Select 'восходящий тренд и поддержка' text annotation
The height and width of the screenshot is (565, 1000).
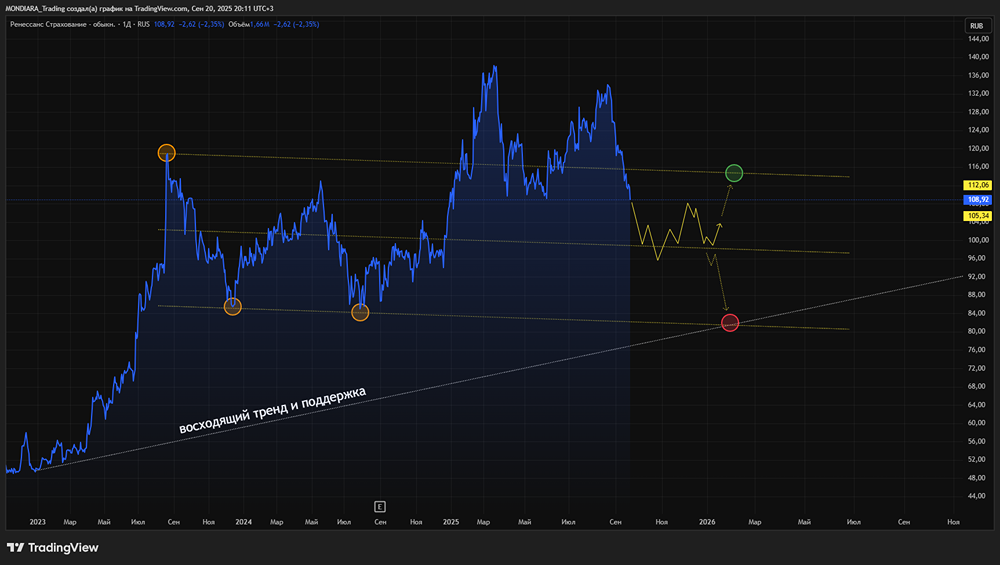tap(272, 410)
